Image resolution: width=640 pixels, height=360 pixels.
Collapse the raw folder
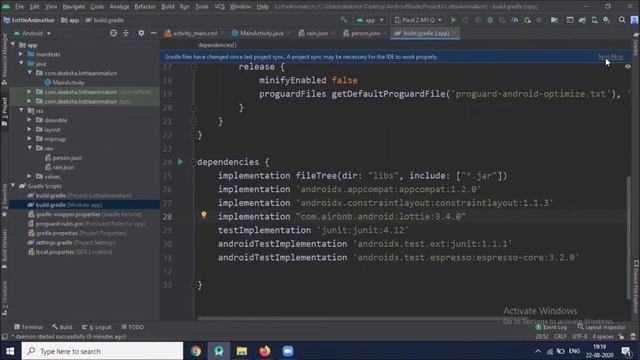[x=29, y=148]
